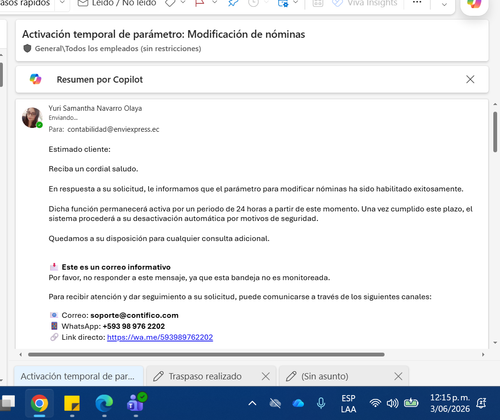Close the Traspaso realizado tab
The height and width of the screenshot is (420, 500).
click(x=266, y=376)
